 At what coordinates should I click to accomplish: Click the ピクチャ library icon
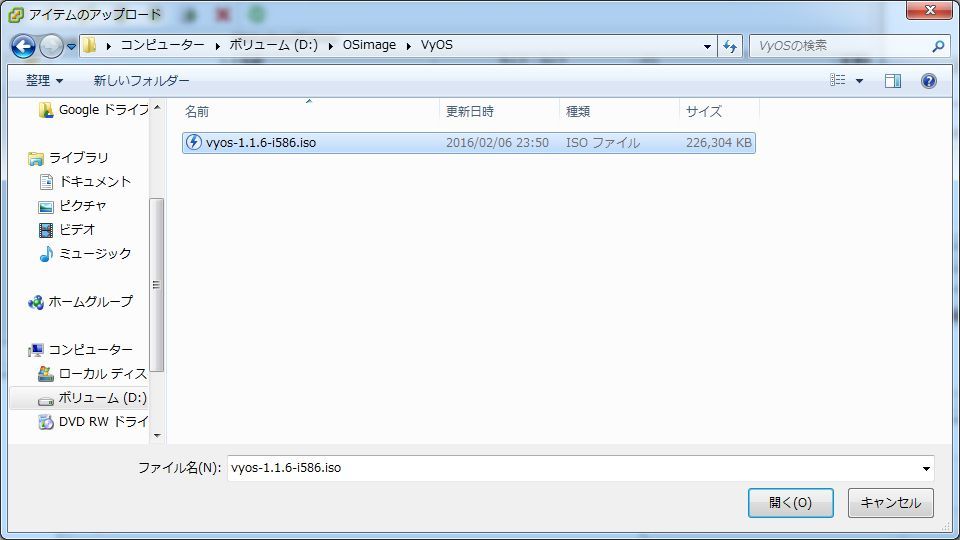(46, 206)
